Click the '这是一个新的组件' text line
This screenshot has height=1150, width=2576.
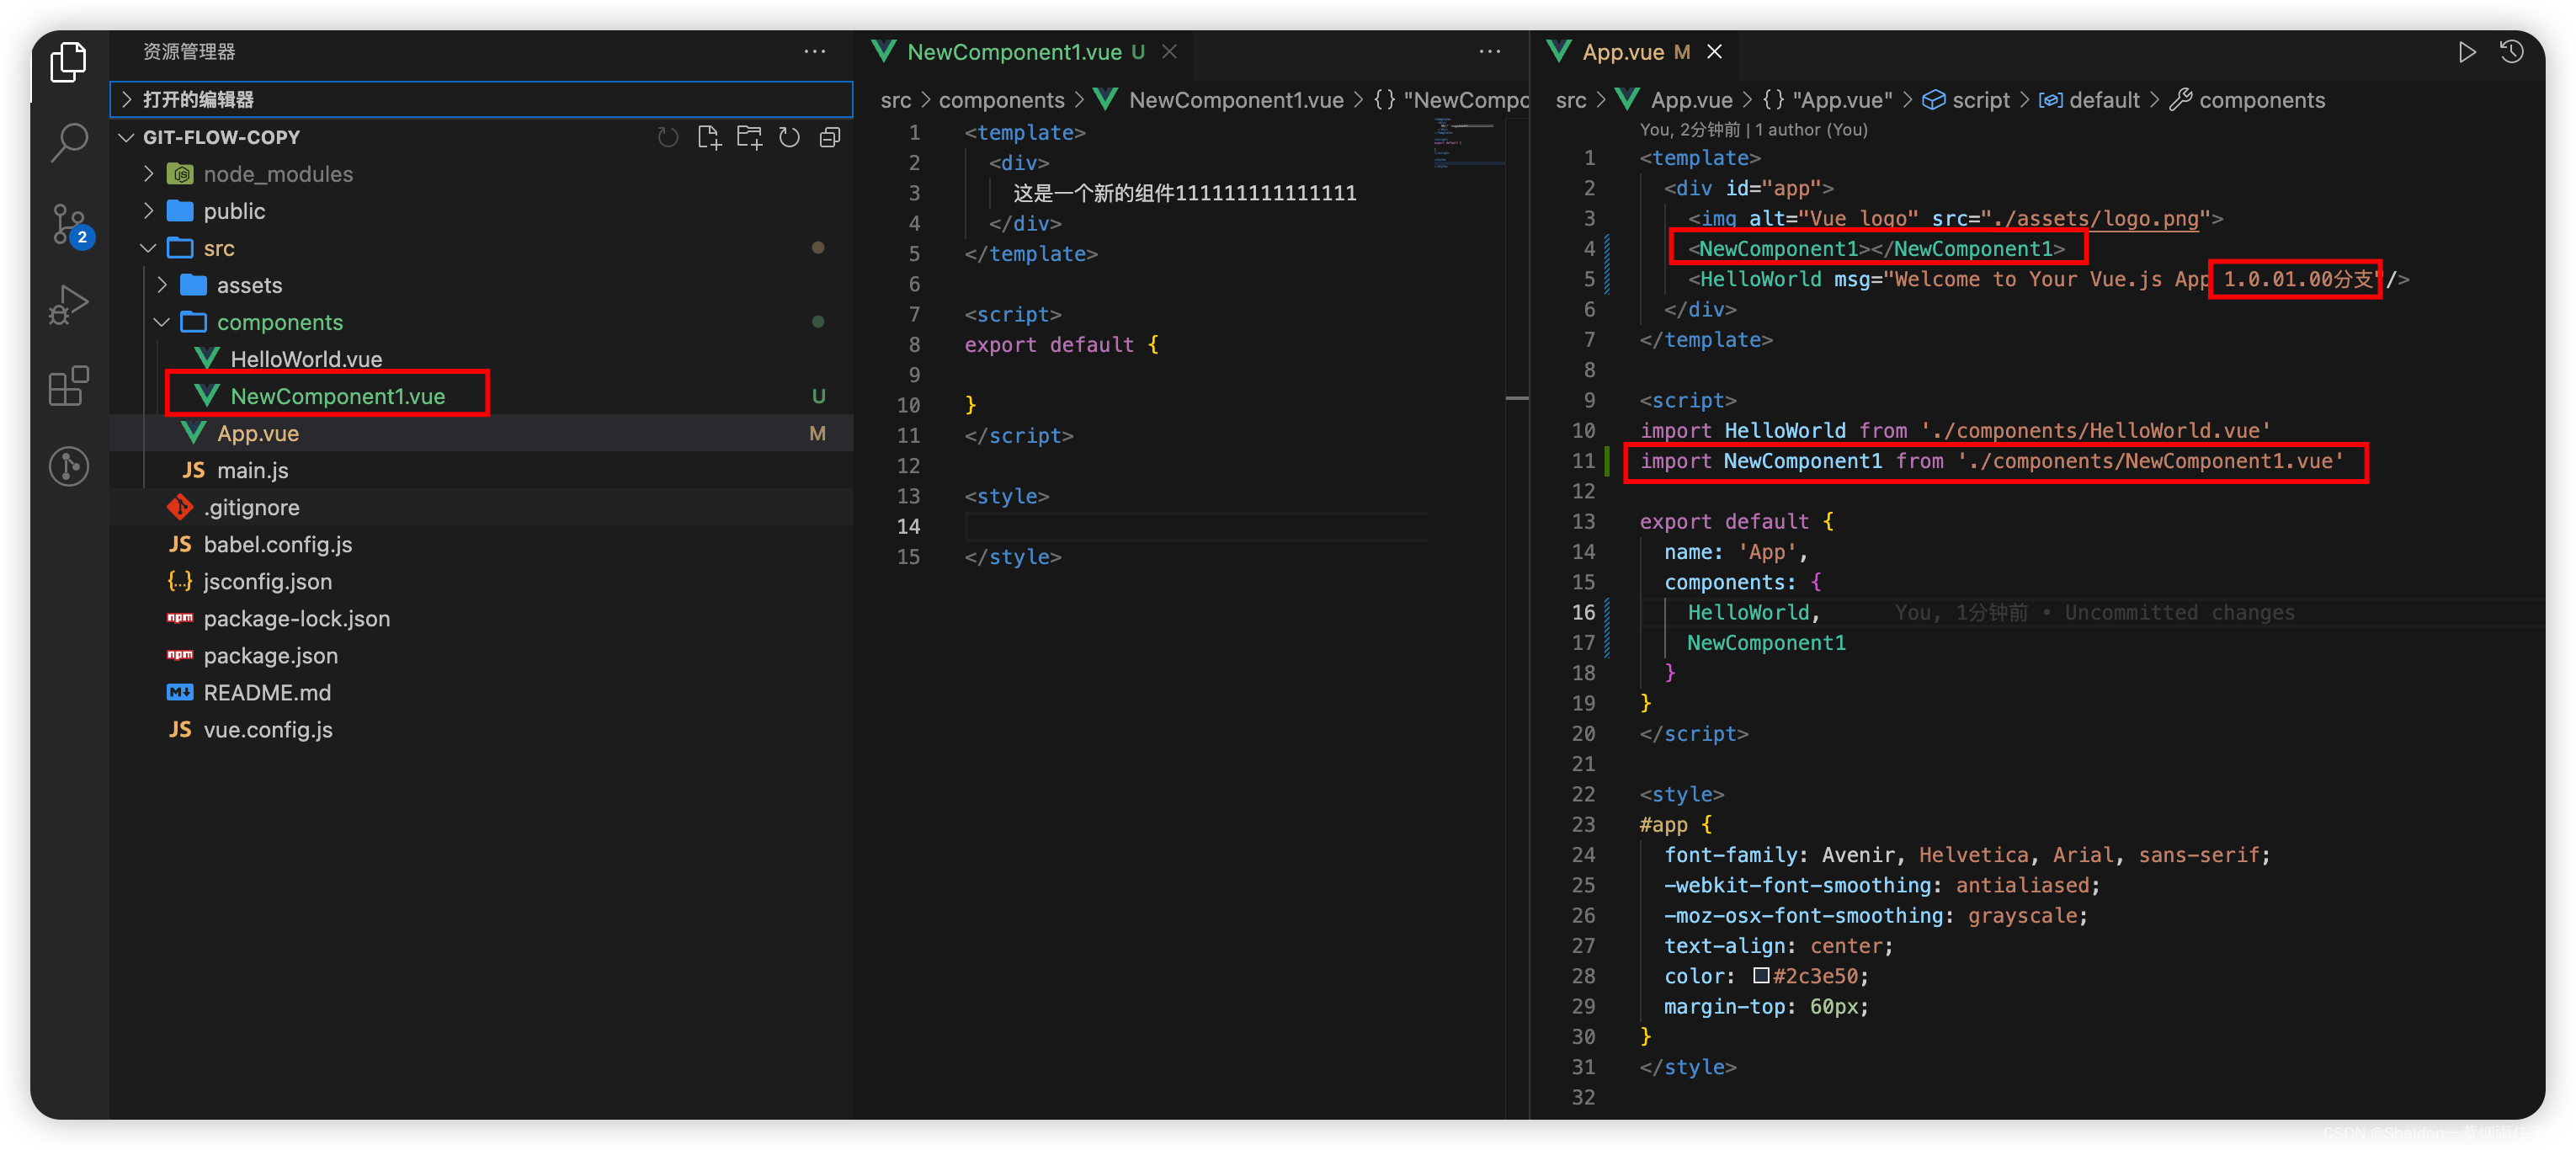click(x=1184, y=193)
